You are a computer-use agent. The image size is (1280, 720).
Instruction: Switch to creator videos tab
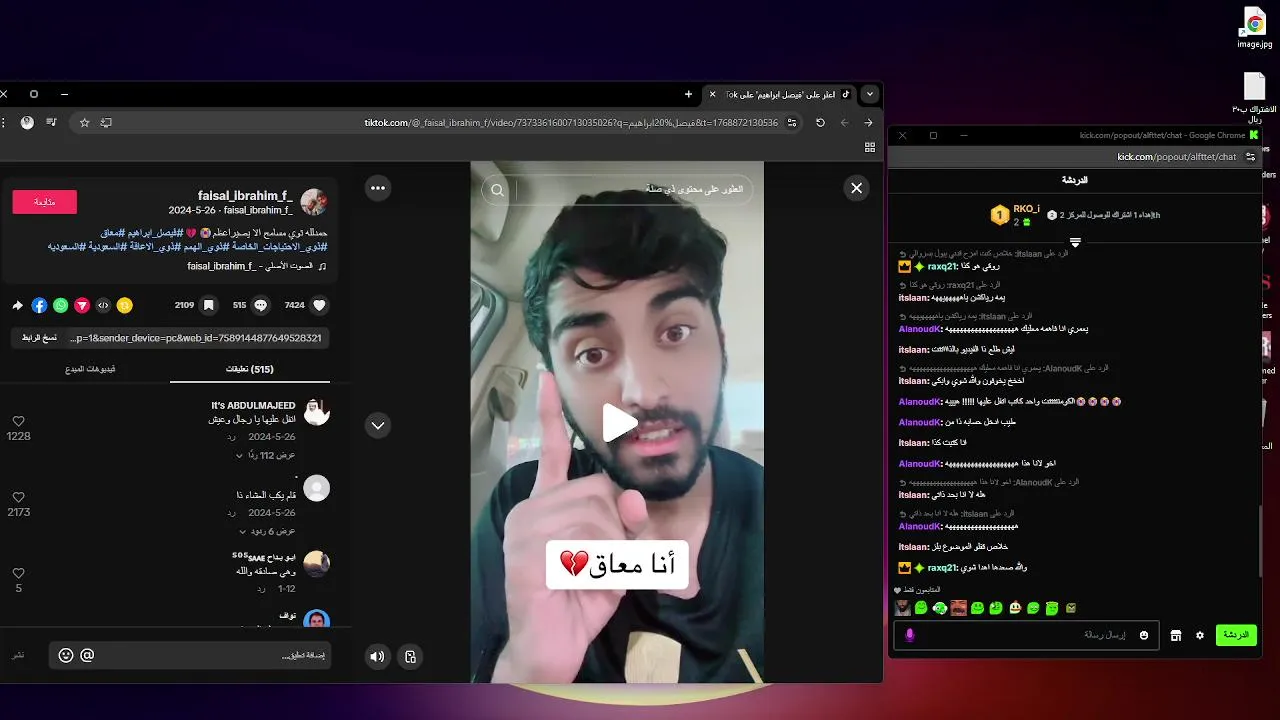point(91,369)
